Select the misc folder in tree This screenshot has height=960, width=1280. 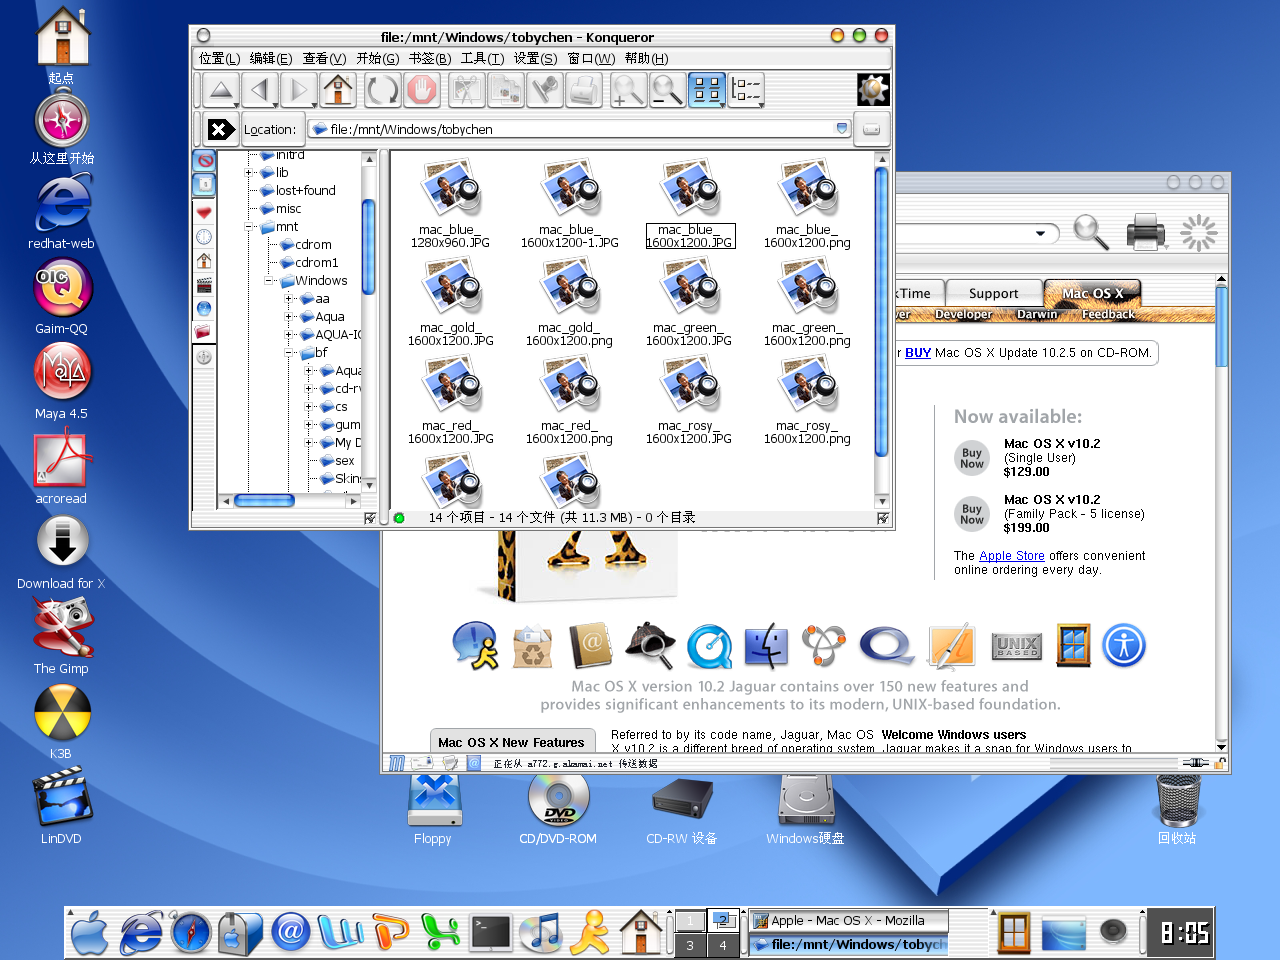[281, 209]
